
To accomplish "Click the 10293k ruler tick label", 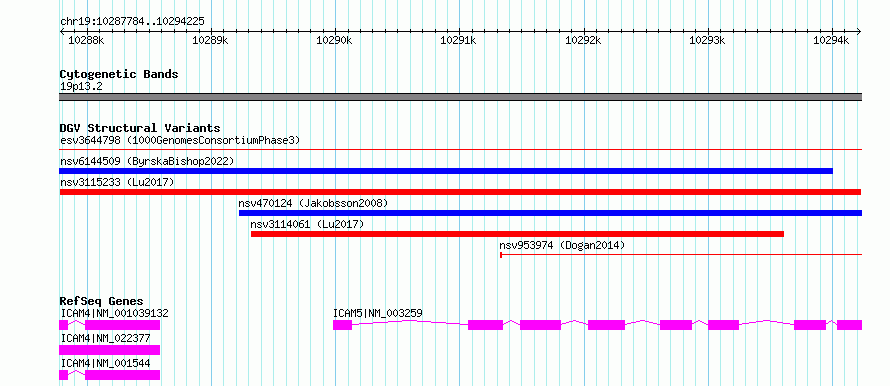I will pos(707,40).
